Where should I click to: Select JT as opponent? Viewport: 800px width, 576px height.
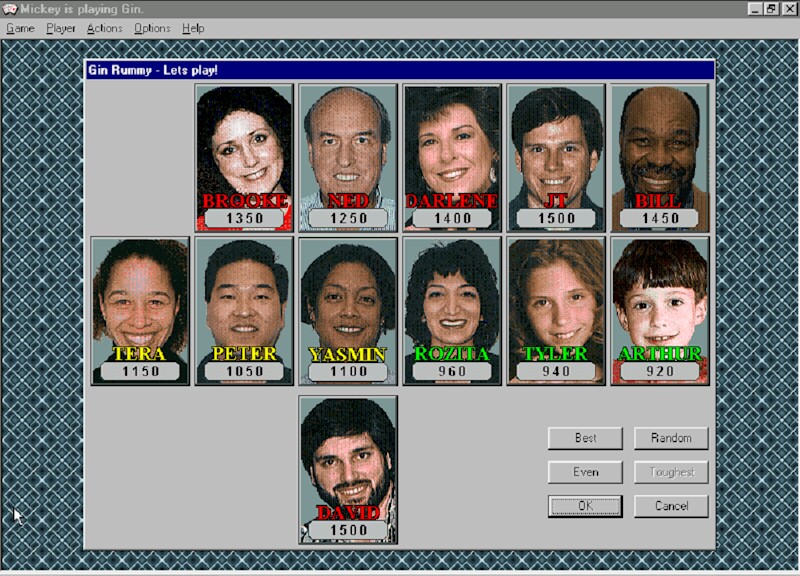click(556, 158)
